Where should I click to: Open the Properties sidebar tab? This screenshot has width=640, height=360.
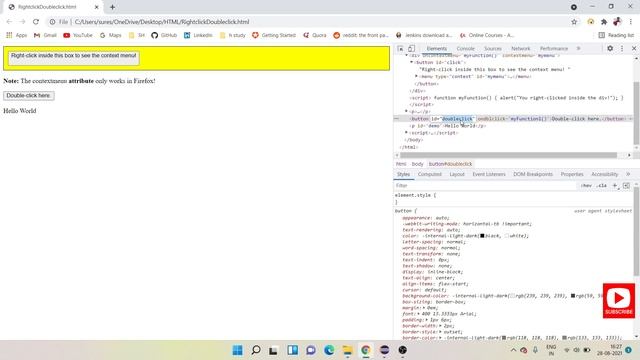click(572, 174)
